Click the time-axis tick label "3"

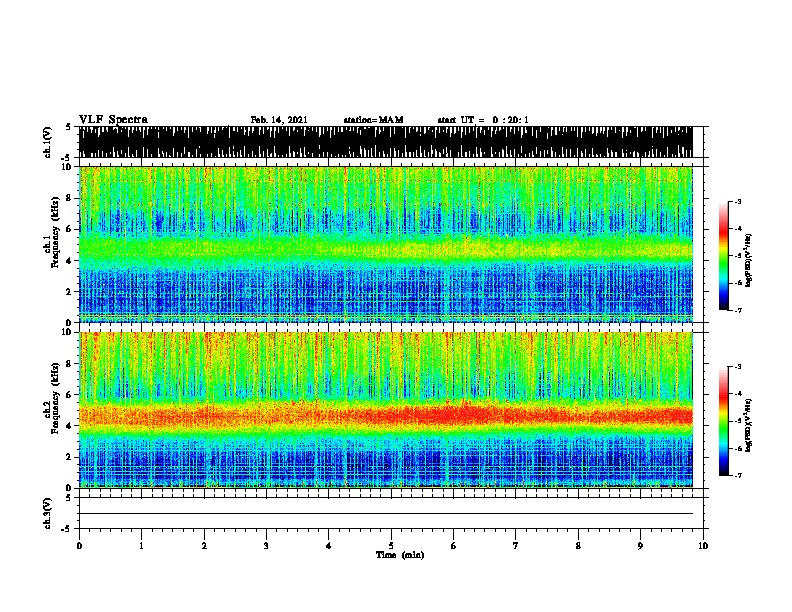[x=266, y=546]
